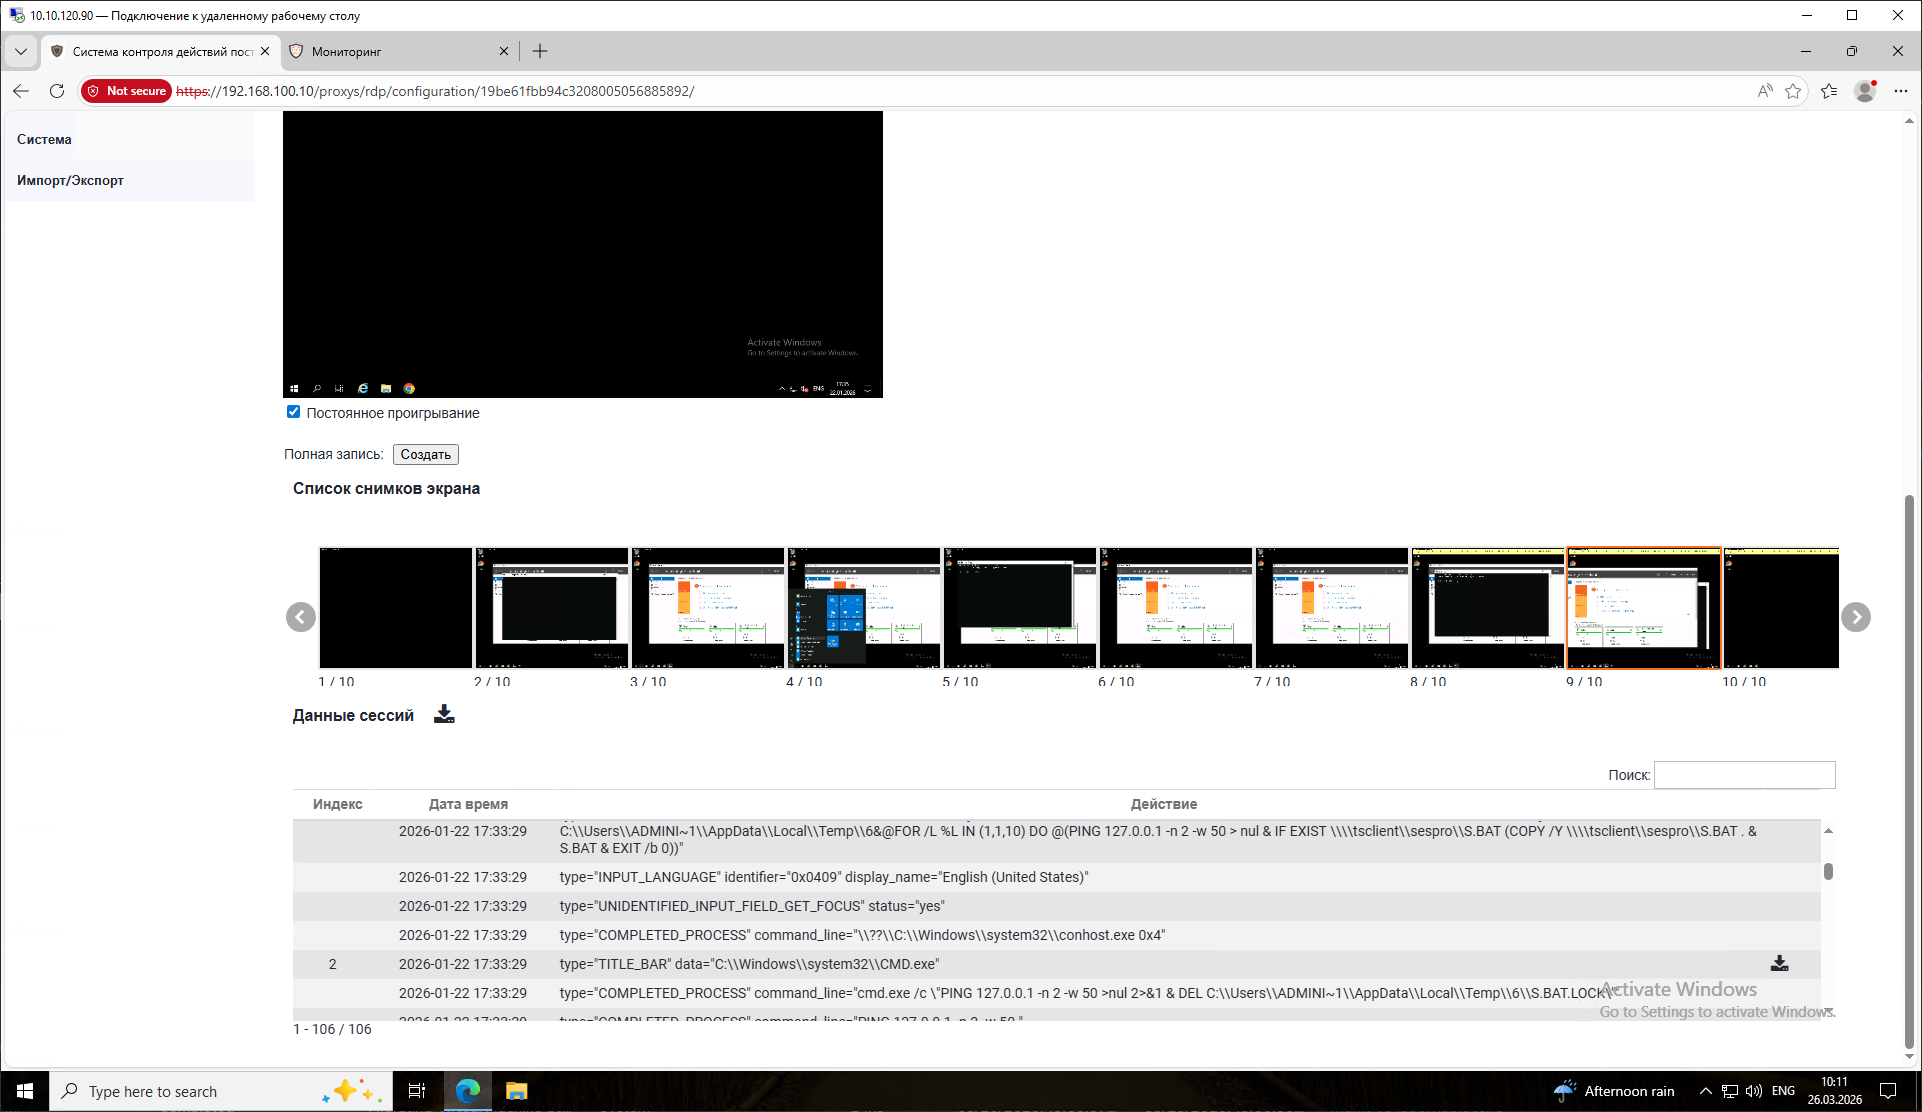The image size is (1922, 1112).
Task: Sort table by the Дата время column
Action: point(468,804)
